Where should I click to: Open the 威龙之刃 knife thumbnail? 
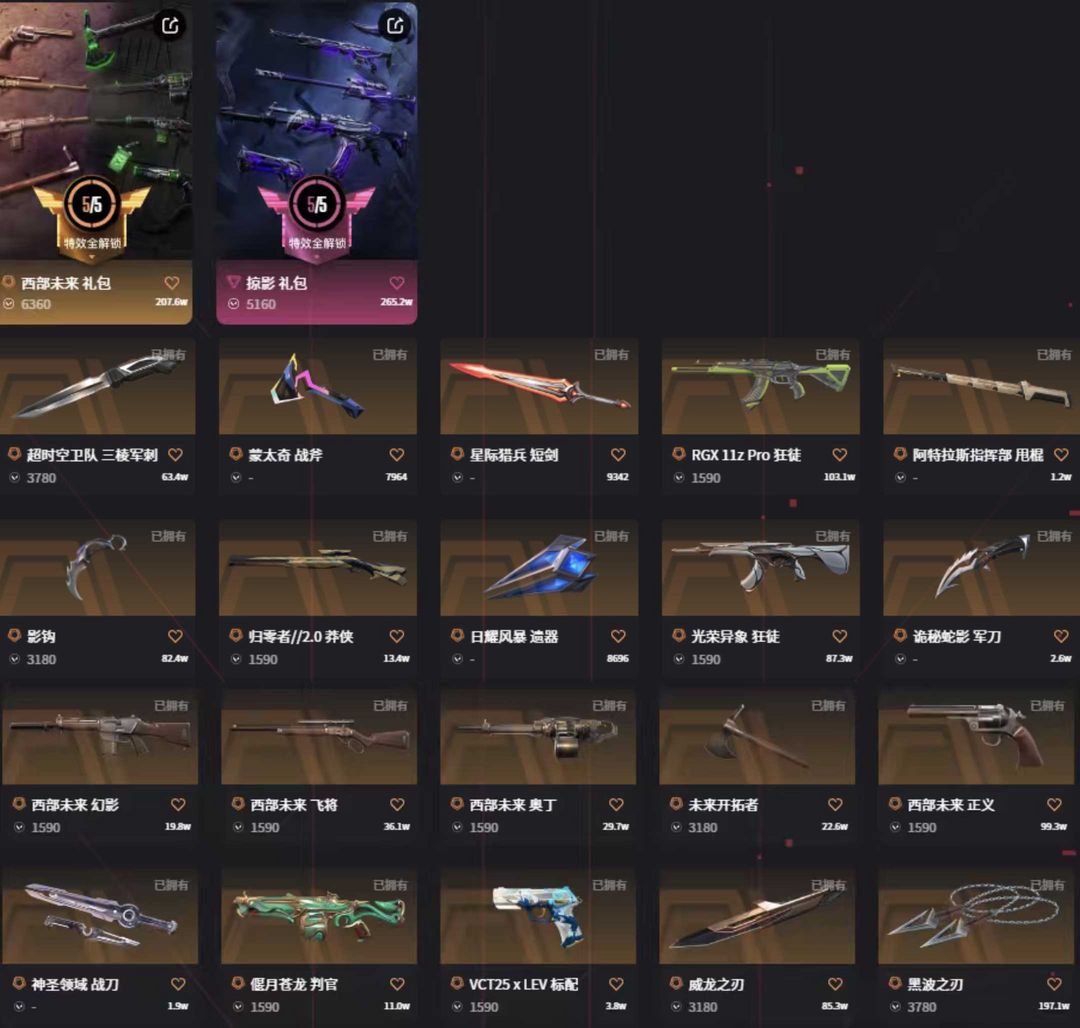click(757, 916)
